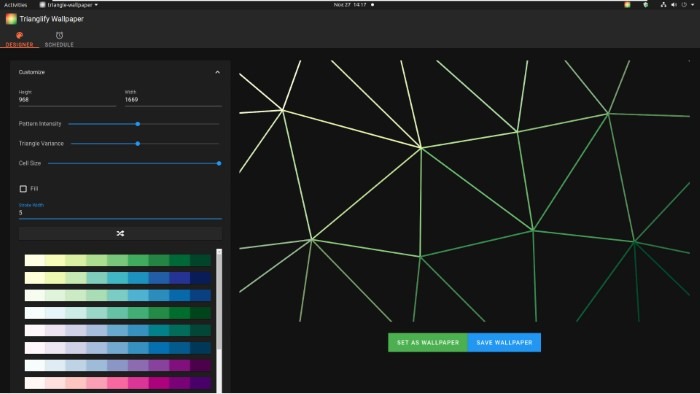Viewport: 700px width, 394px height.
Task: Select the yellow-to-green color palette
Action: tap(117, 260)
